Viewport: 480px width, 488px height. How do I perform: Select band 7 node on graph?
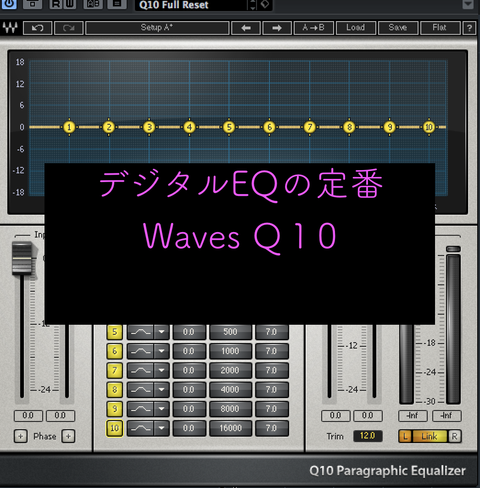click(309, 127)
